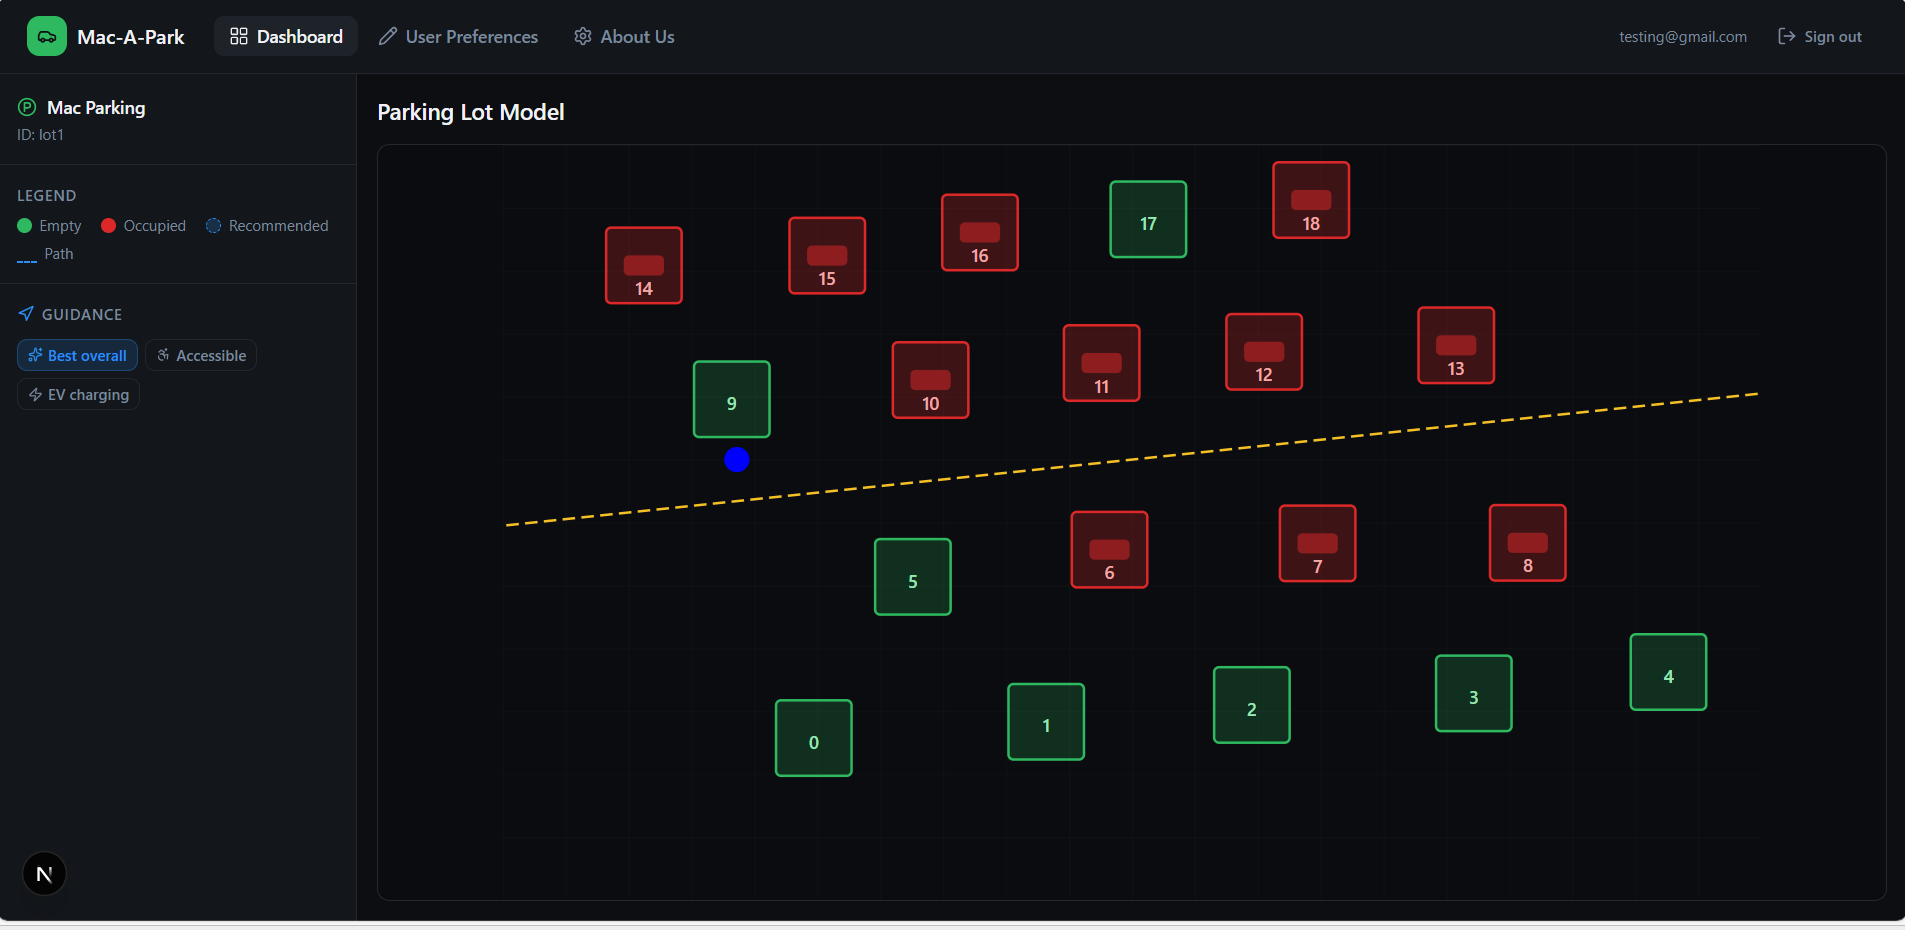
Task: Click the blue Recommended legend dot
Action: coord(213,226)
